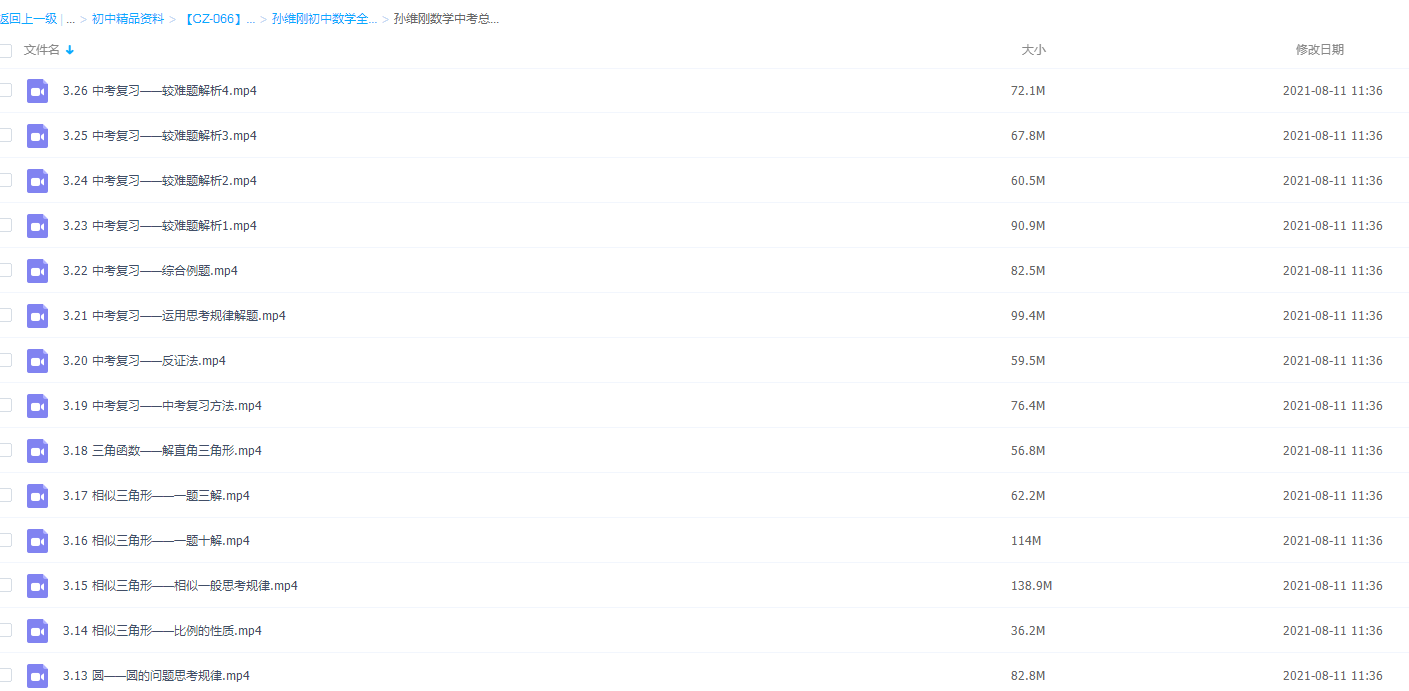
Task: Click video icon for 3.26 较难题解析4.mp4
Action: pos(37,91)
